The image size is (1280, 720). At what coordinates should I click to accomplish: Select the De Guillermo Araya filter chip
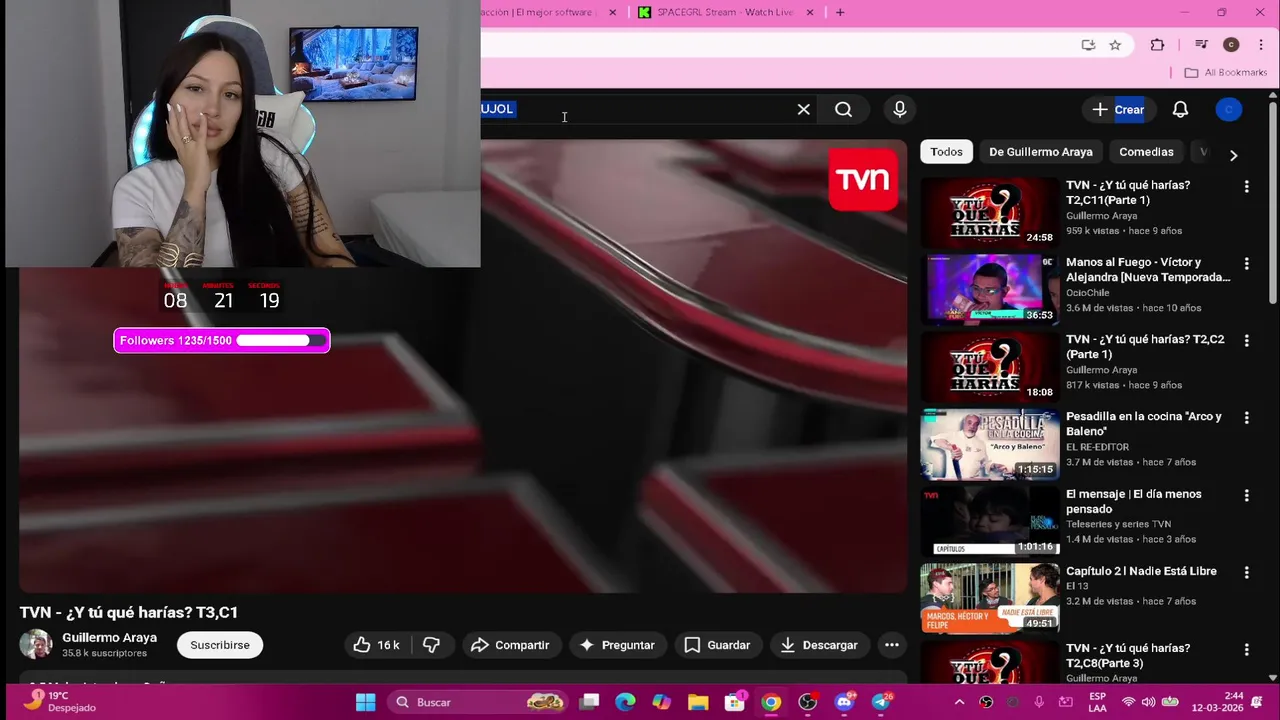point(1040,152)
